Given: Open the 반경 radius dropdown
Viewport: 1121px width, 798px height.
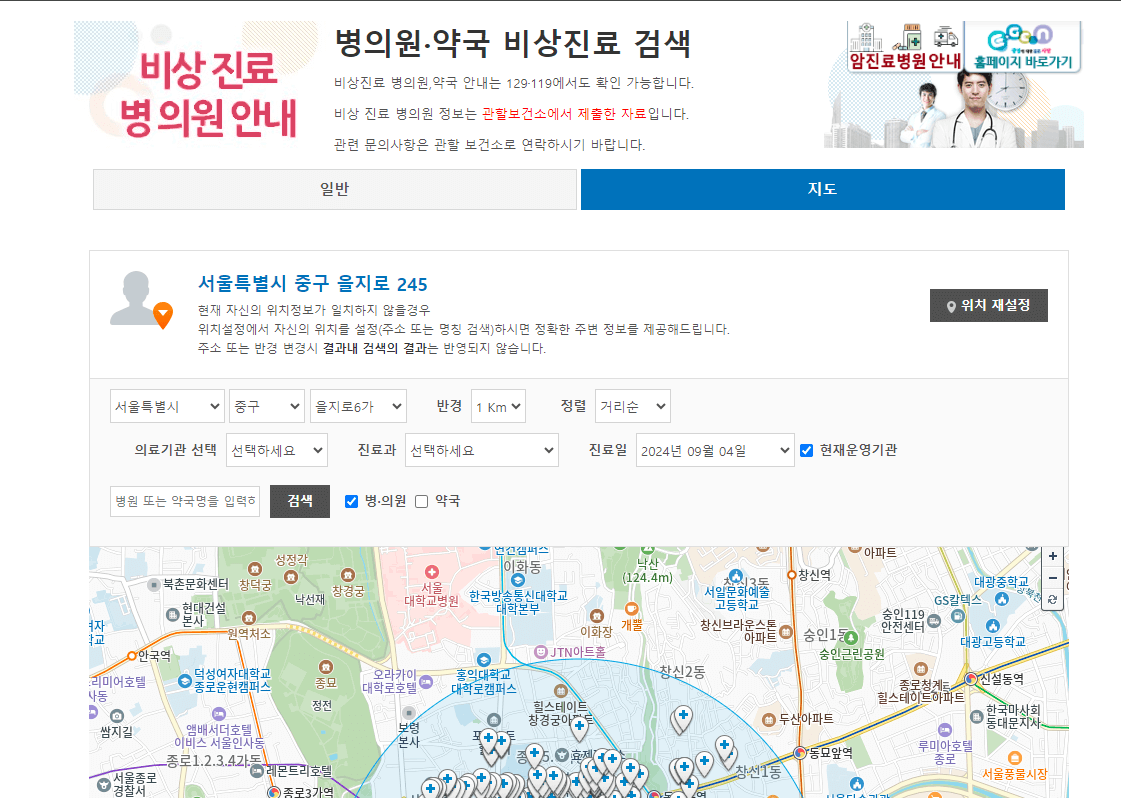Looking at the screenshot, I should click(x=497, y=406).
